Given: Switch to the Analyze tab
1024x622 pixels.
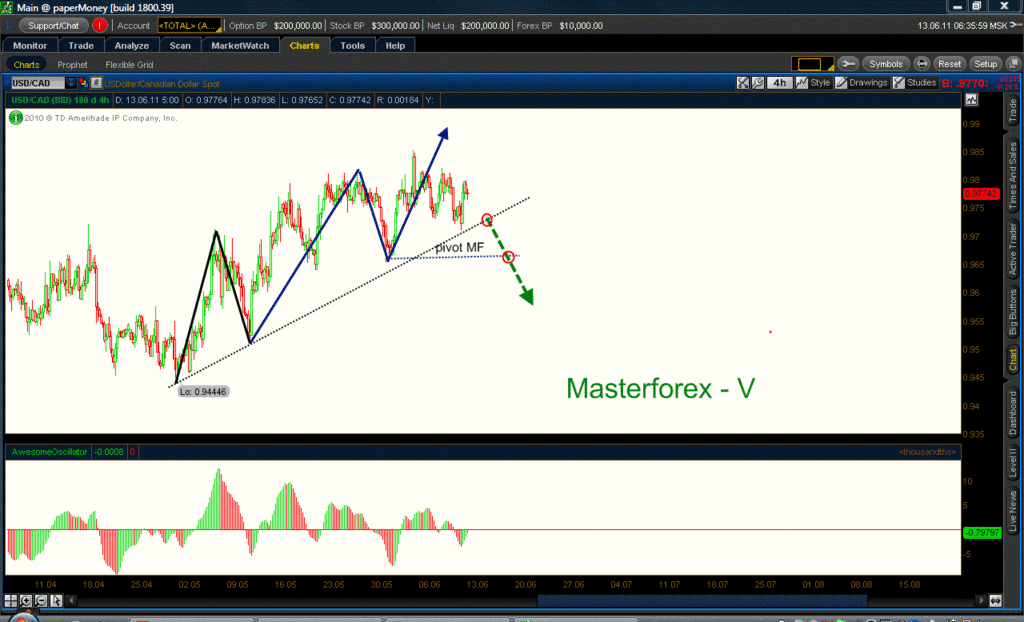Looking at the screenshot, I should click(131, 45).
